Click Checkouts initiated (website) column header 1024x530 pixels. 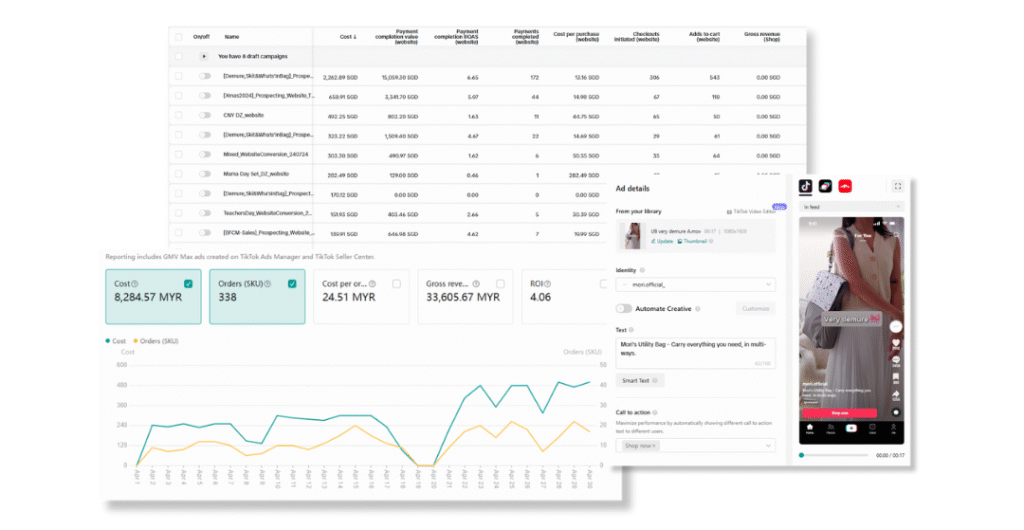point(637,37)
